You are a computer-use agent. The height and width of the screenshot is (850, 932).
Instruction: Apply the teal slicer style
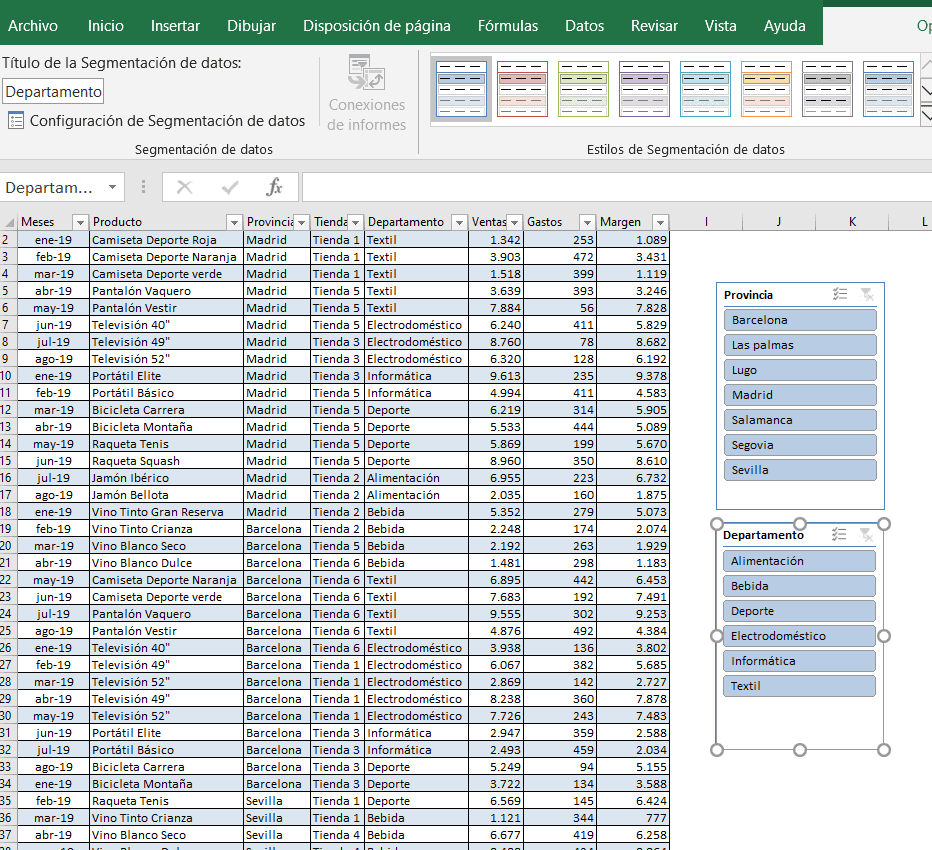(706, 89)
